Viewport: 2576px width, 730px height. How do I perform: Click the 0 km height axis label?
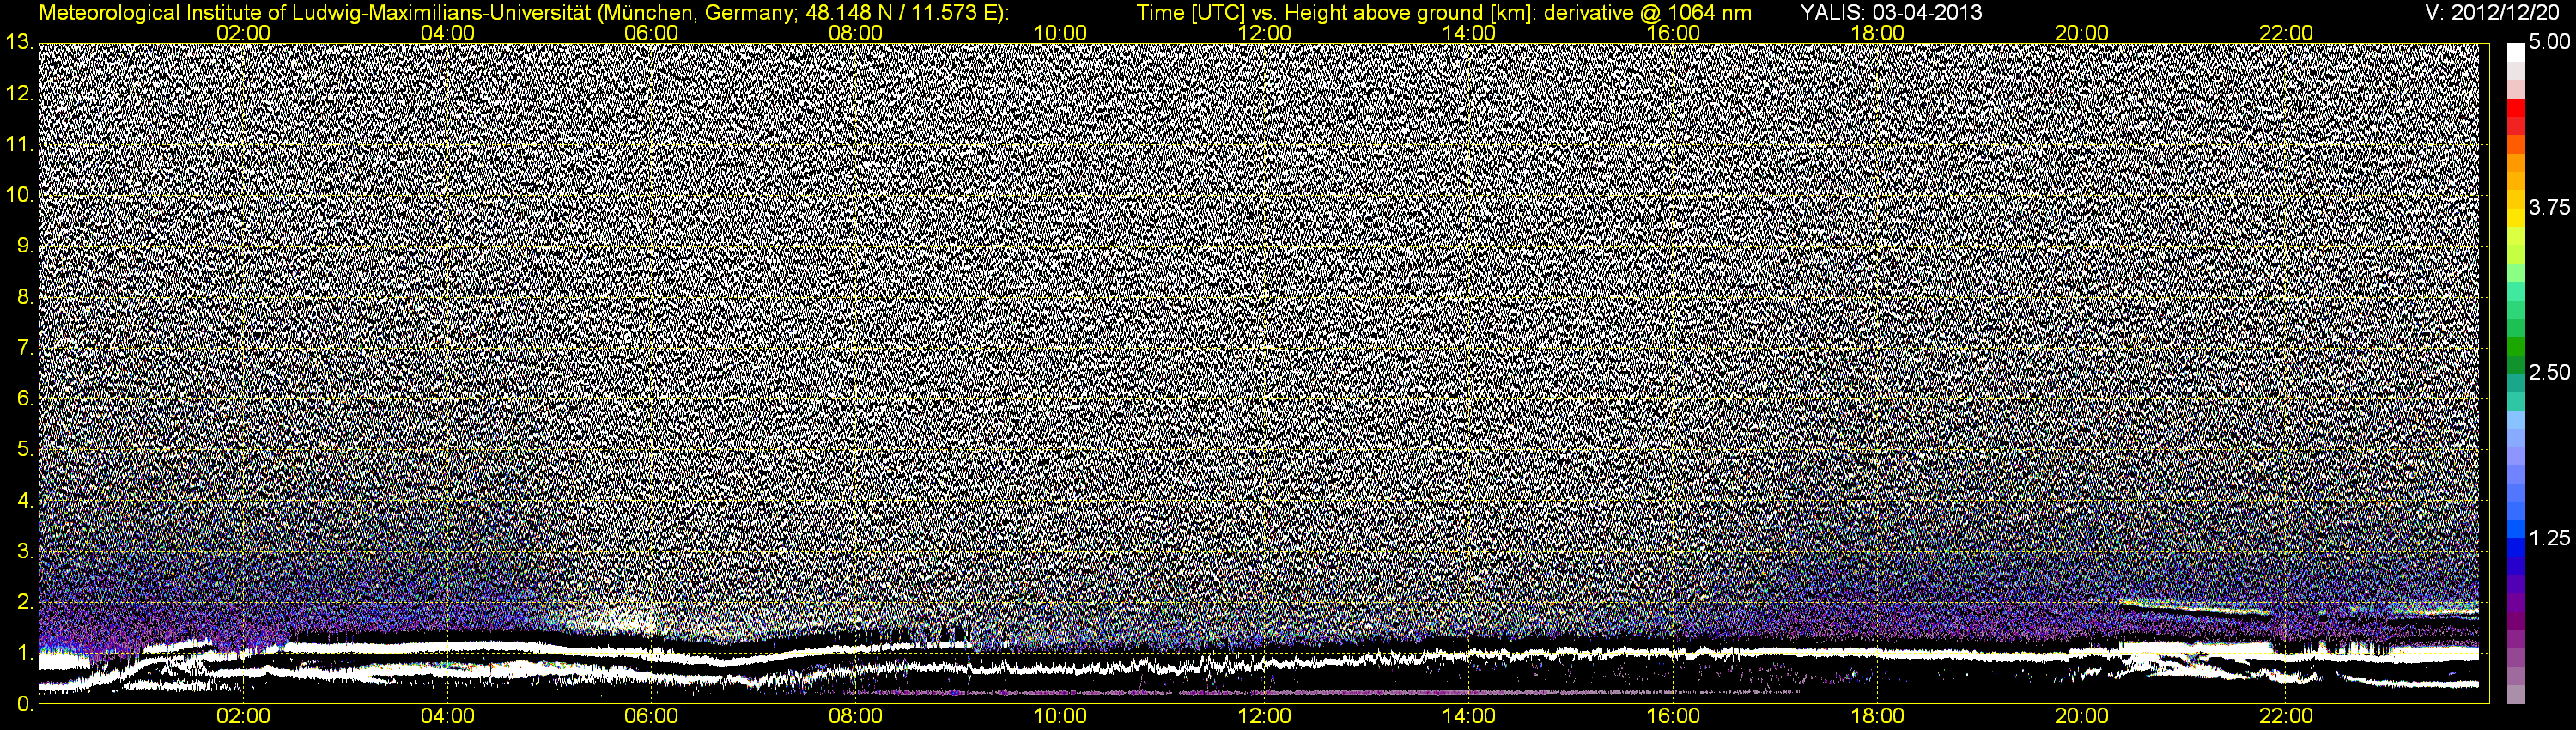pos(24,704)
